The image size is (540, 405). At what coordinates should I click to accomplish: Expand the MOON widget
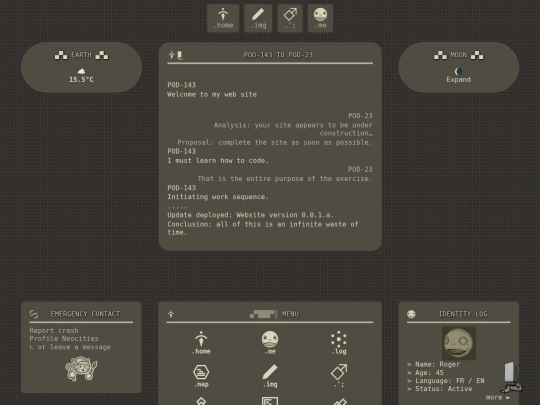(458, 80)
